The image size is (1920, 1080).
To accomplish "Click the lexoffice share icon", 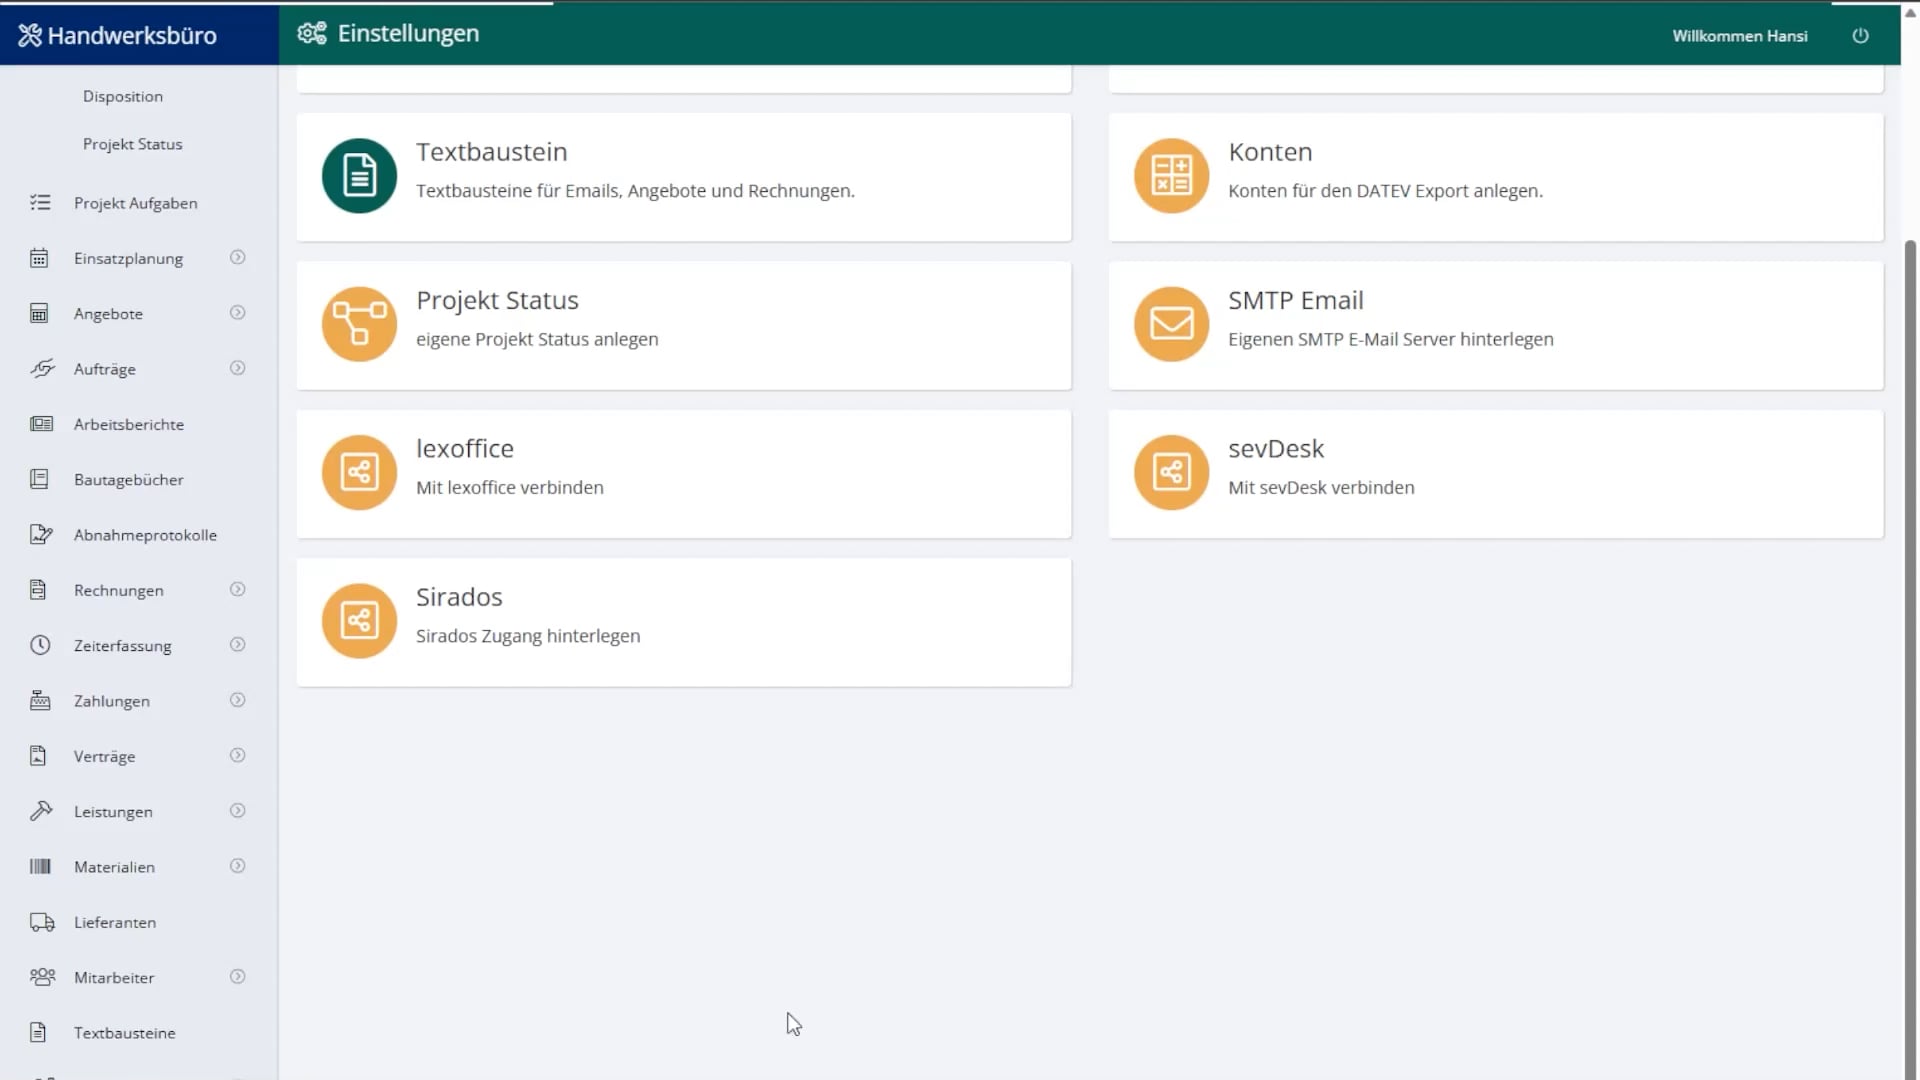I will click(x=359, y=472).
